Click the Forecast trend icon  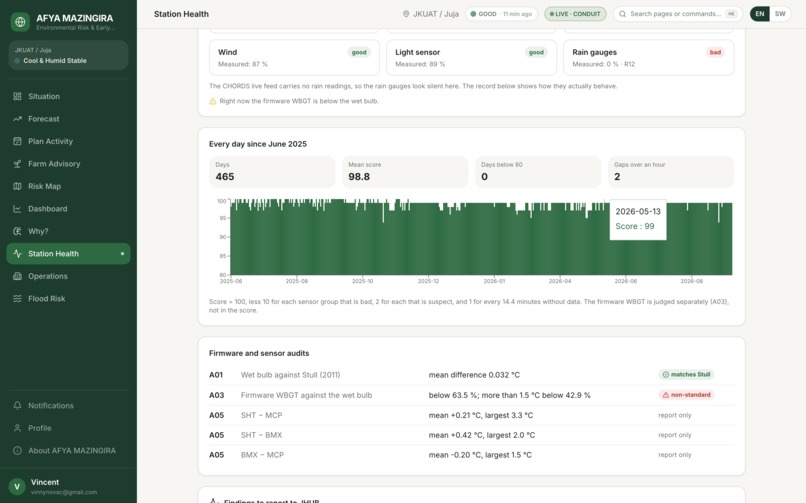17,119
